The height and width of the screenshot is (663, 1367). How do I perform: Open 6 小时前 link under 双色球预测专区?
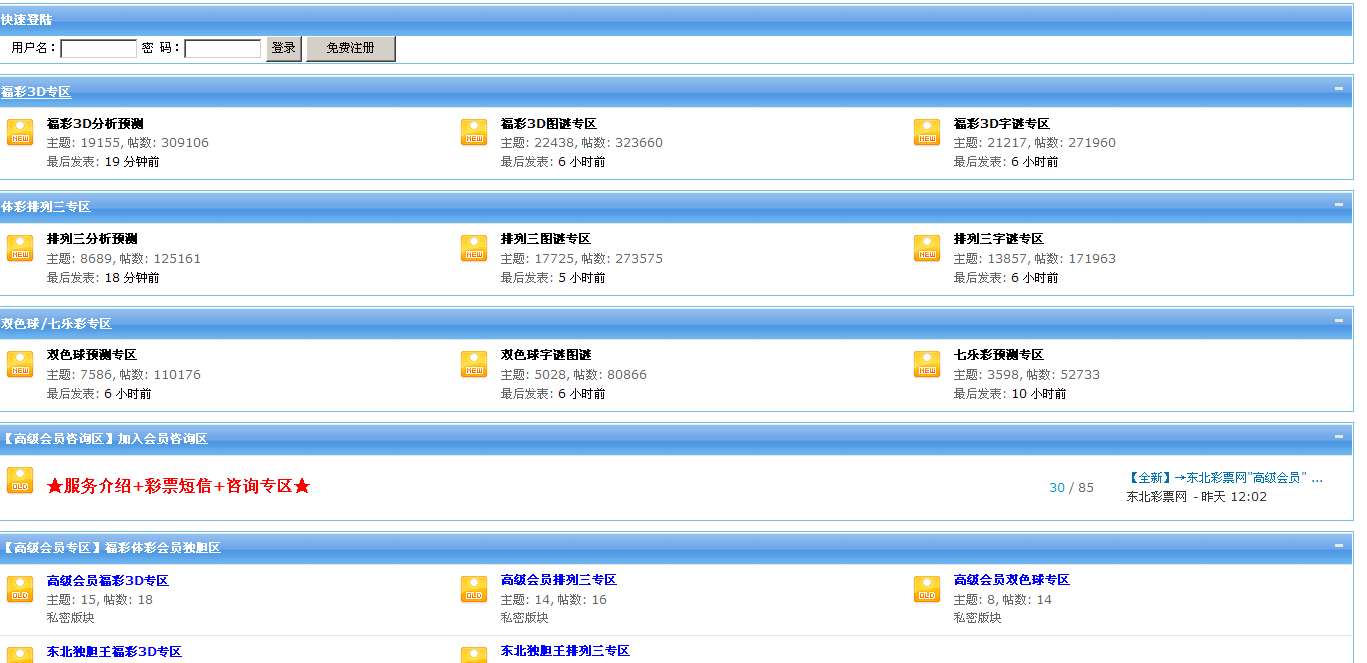(x=128, y=394)
